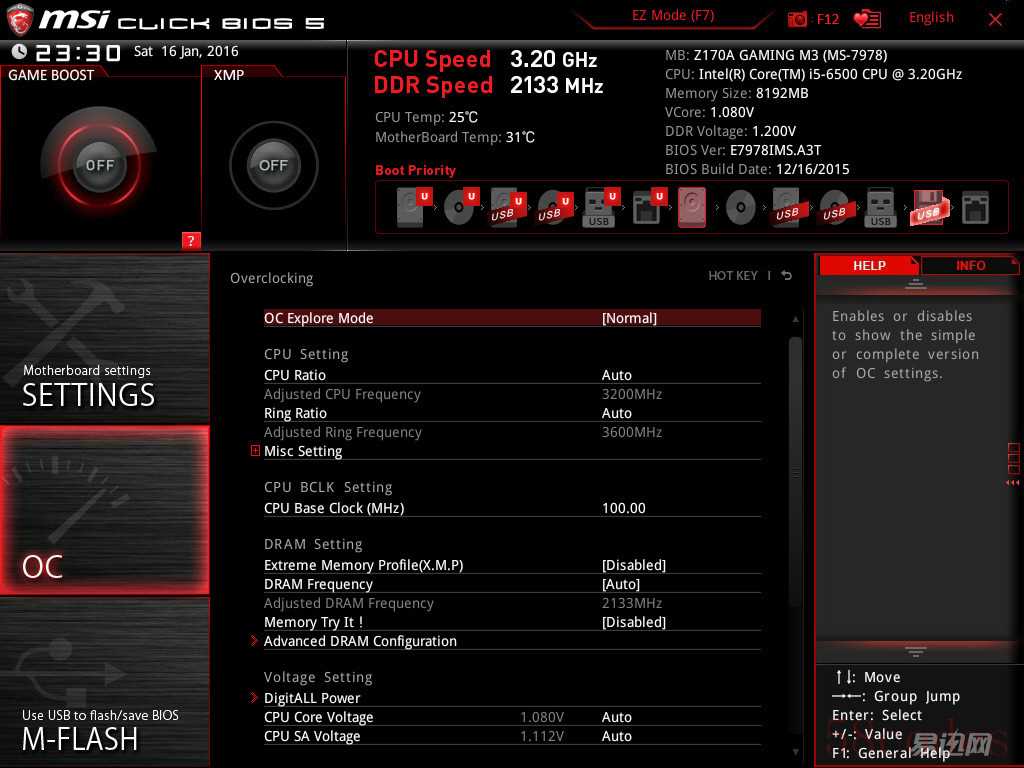Click the CPU Ratio Auto value
1024x768 pixels.
(x=616, y=375)
